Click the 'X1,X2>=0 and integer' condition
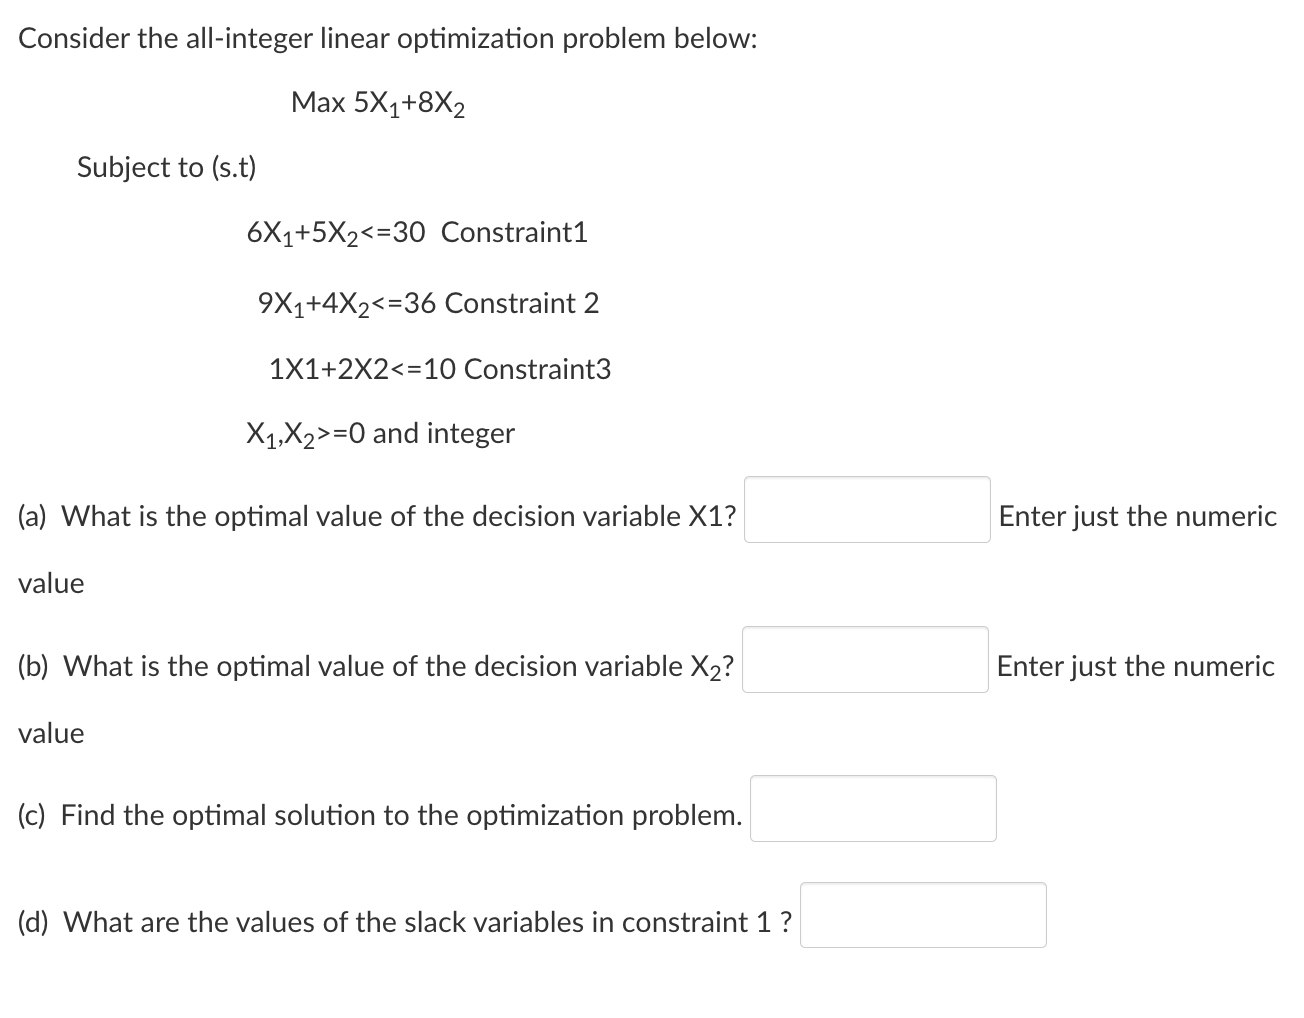This screenshot has height=1018, width=1304. tap(380, 435)
